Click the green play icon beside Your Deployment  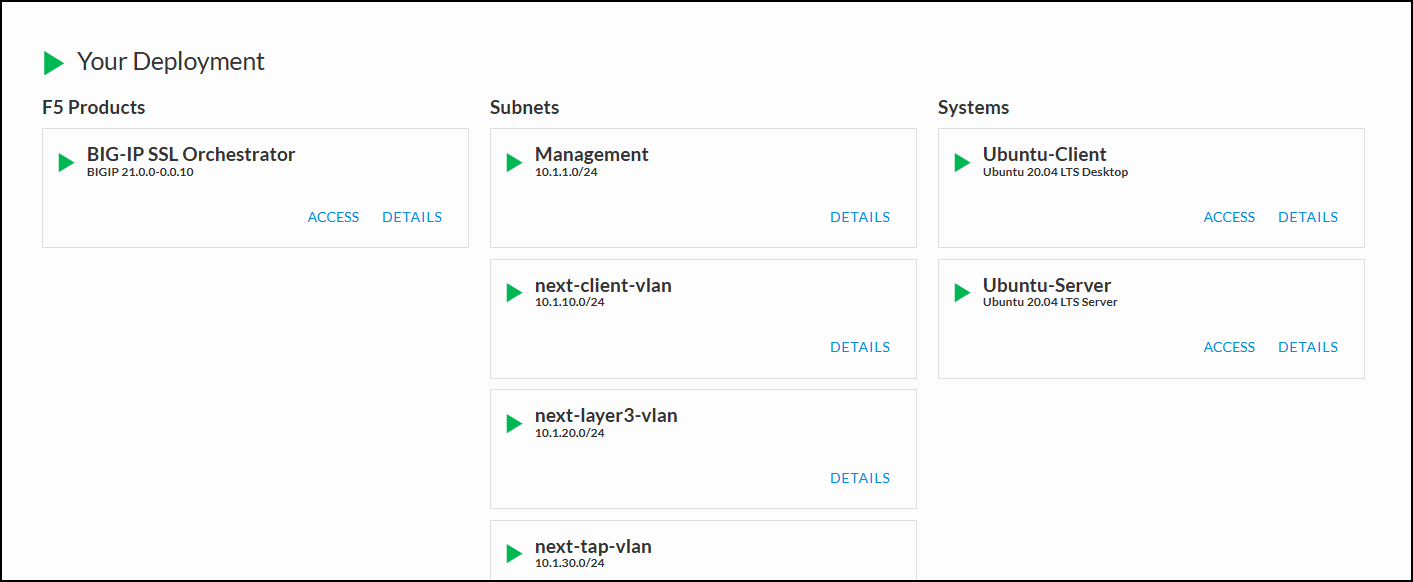tap(54, 63)
